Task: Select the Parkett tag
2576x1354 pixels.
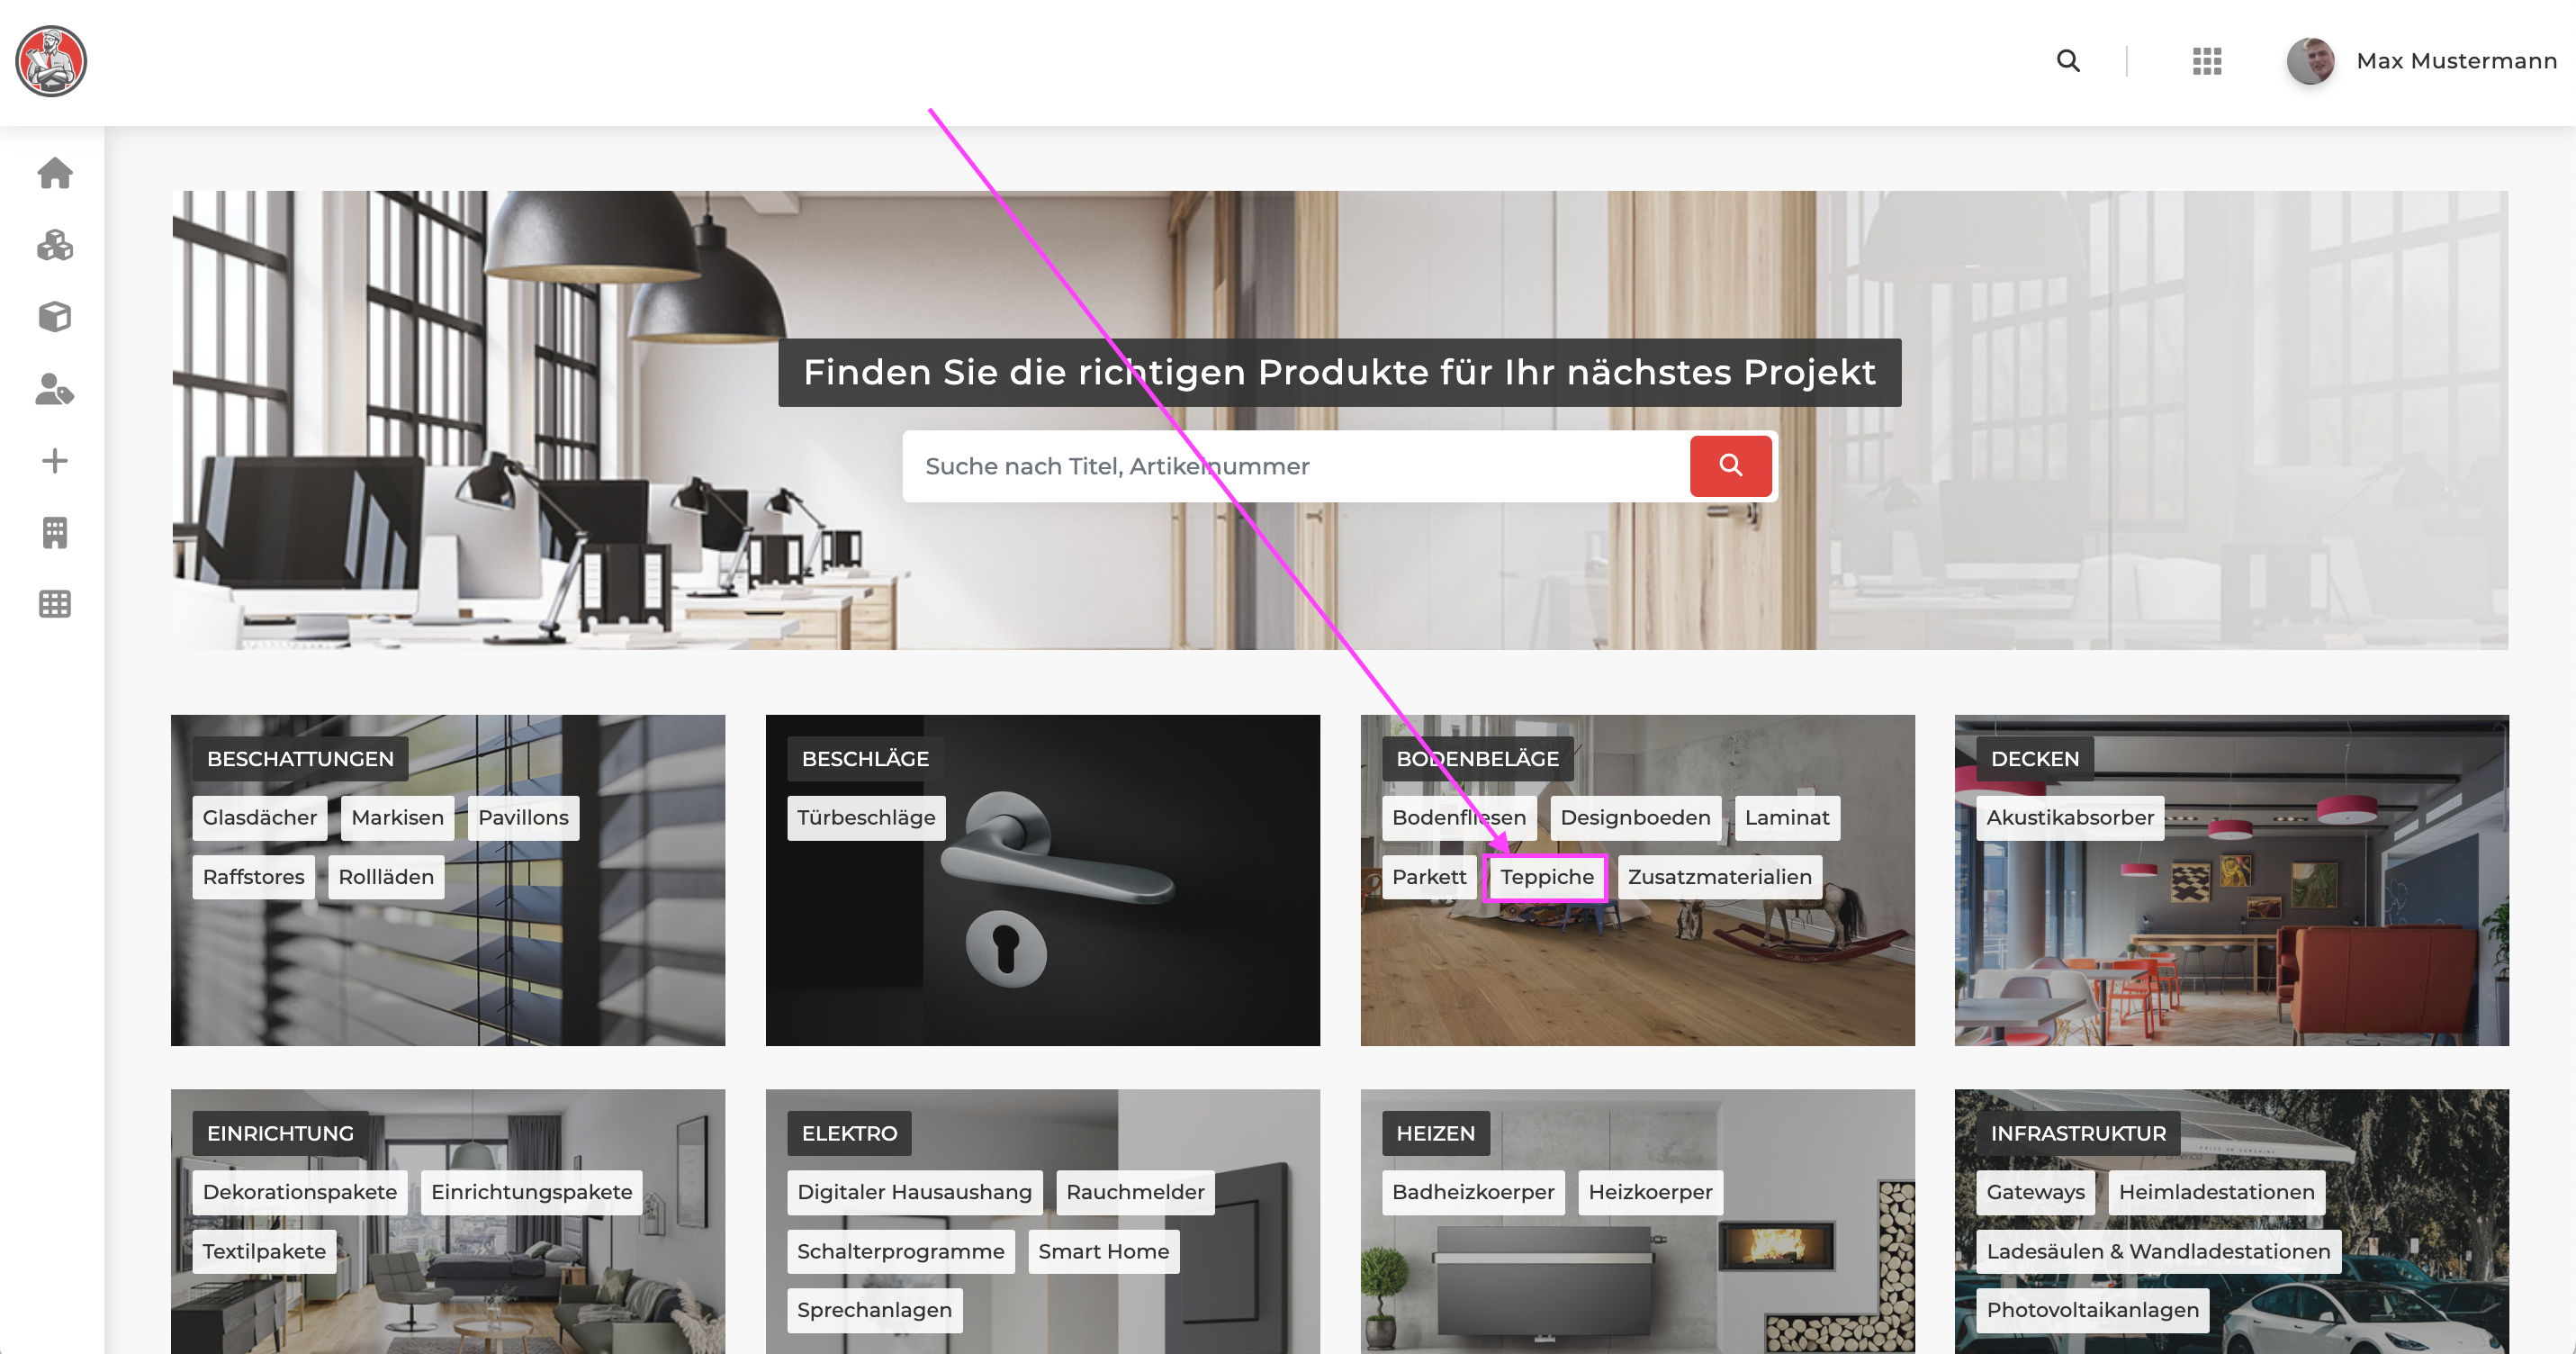Action: [x=1429, y=877]
